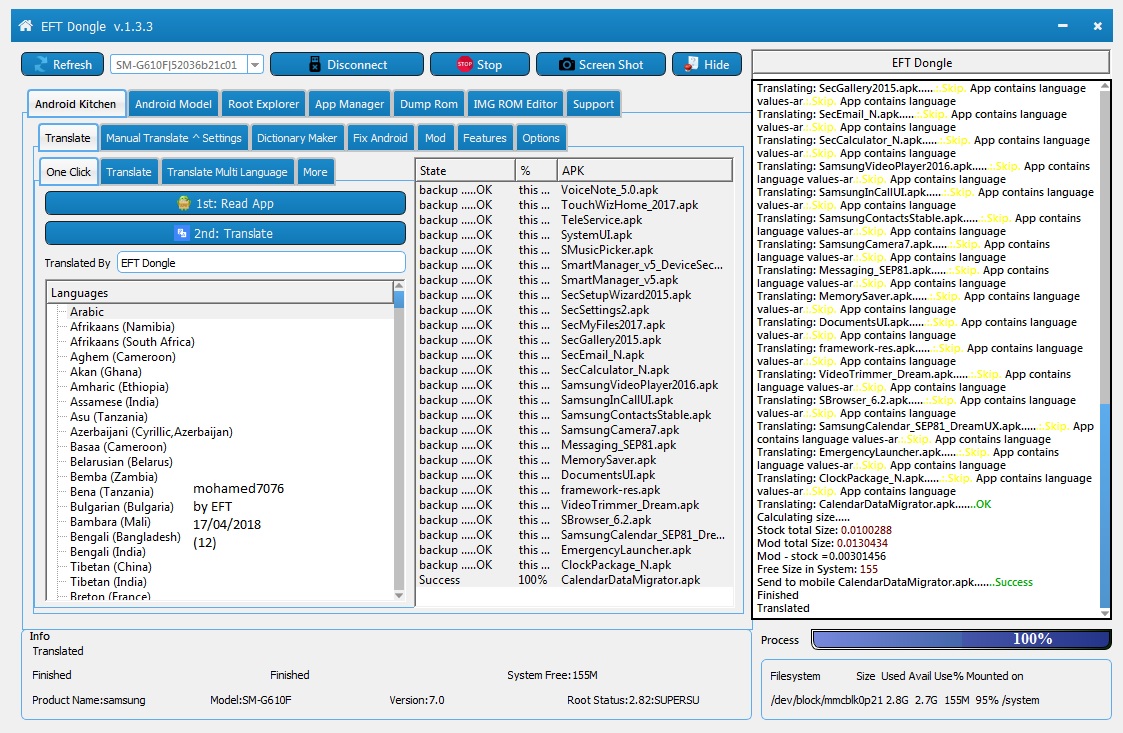Click the State column header

click(x=466, y=171)
